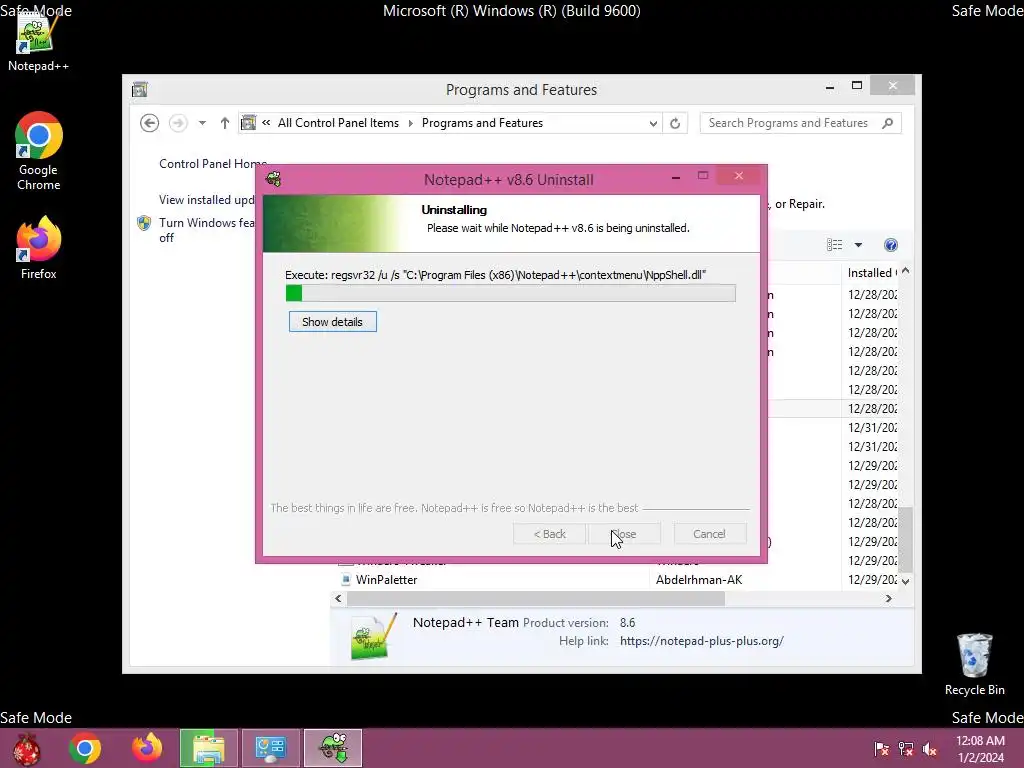This screenshot has height=768, width=1024.
Task: Launch Chrome from the taskbar
Action: [85, 748]
